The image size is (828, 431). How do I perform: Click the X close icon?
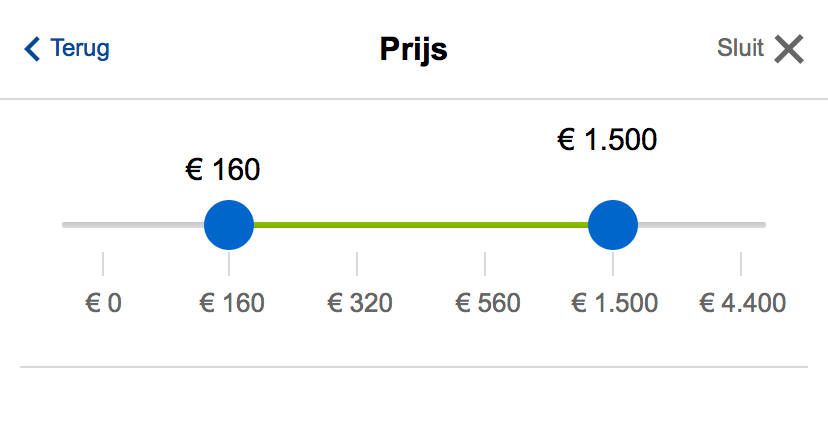click(789, 49)
